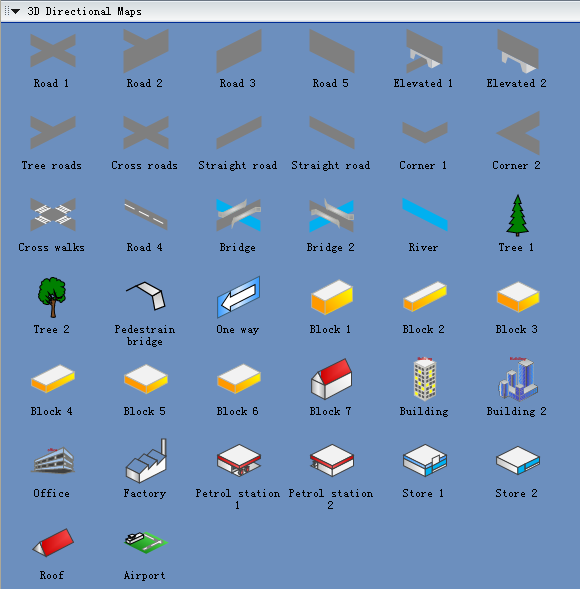Viewport: 580px width, 589px height.
Task: Choose the Block 1 shape
Action: [x=332, y=297]
